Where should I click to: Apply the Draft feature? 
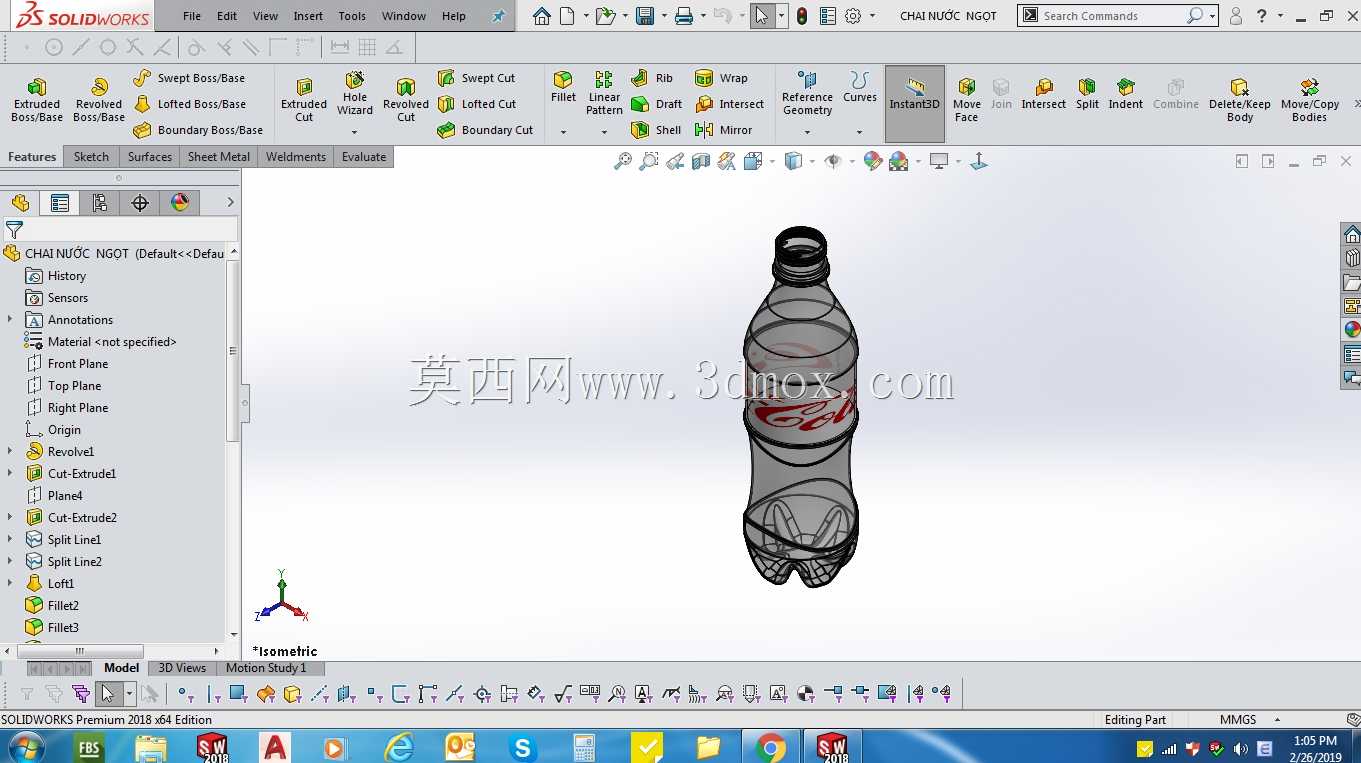(657, 104)
